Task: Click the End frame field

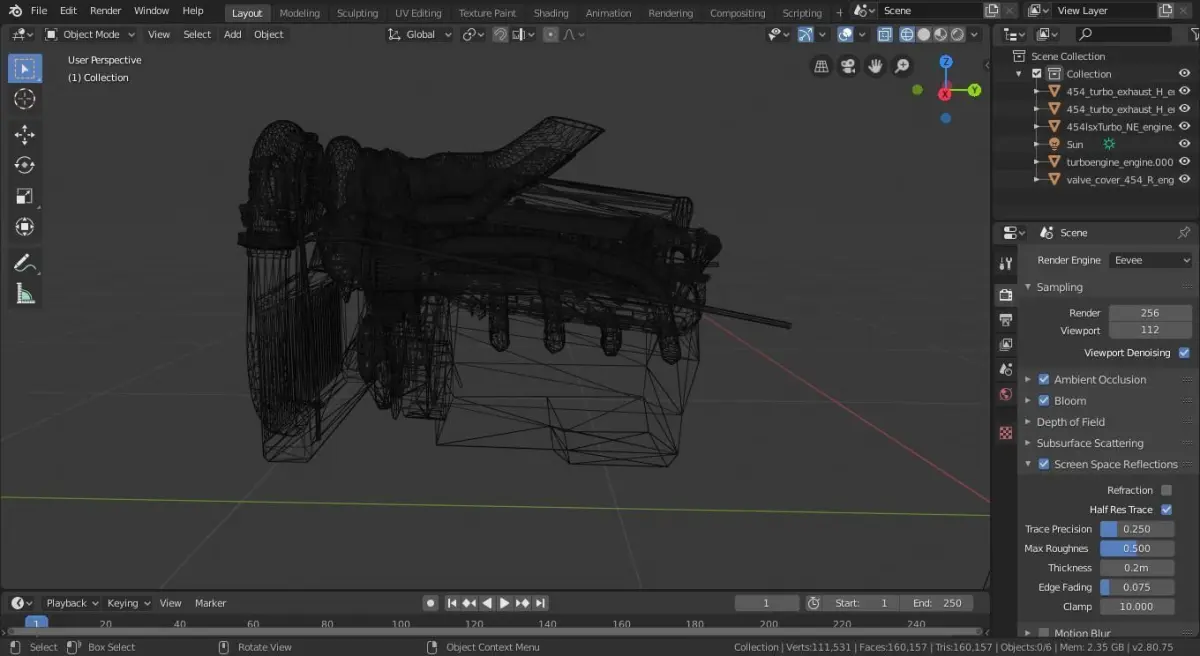Action: [937, 603]
